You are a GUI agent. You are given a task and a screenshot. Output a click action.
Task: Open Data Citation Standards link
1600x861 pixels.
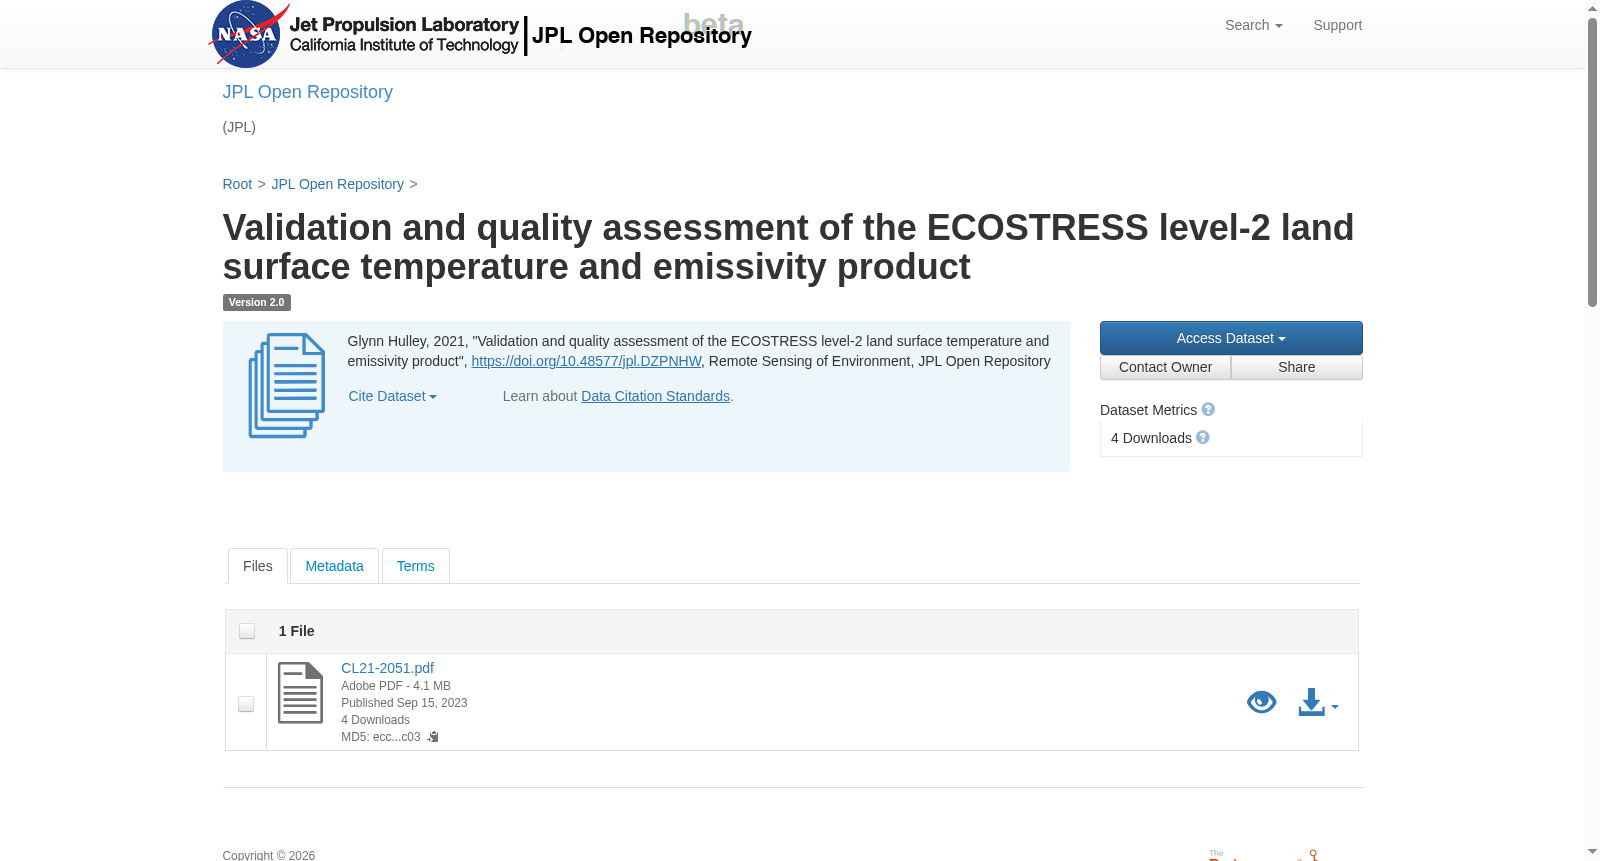pyautogui.click(x=655, y=396)
